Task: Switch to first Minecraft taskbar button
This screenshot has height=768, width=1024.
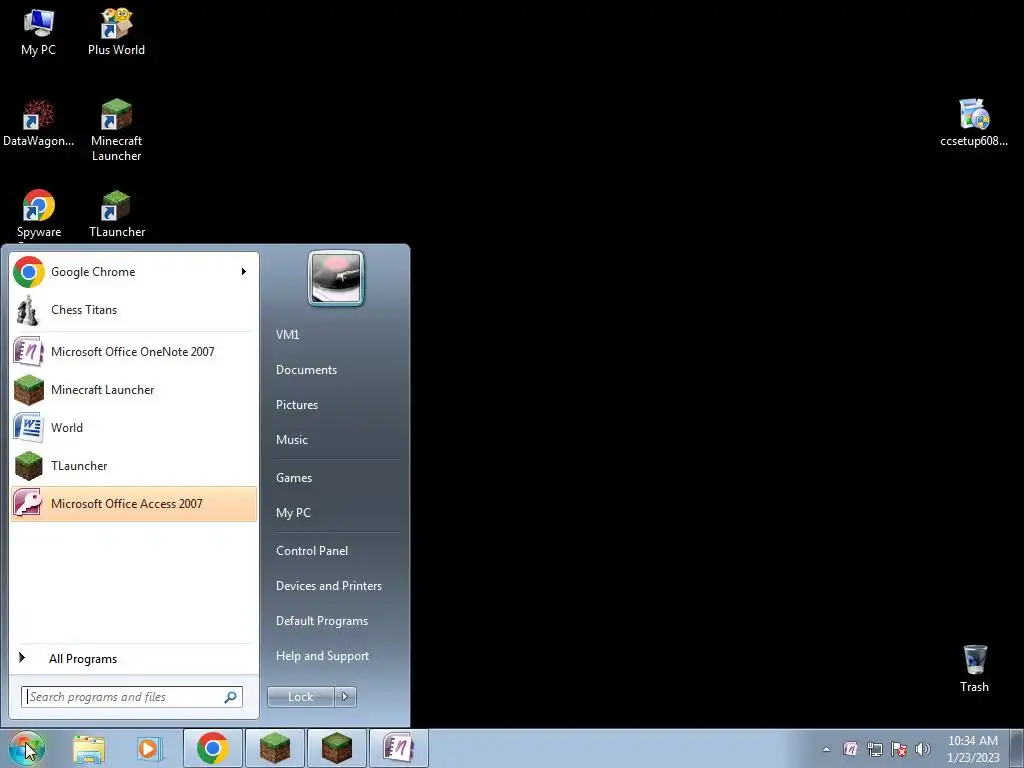Action: pyautogui.click(x=274, y=748)
